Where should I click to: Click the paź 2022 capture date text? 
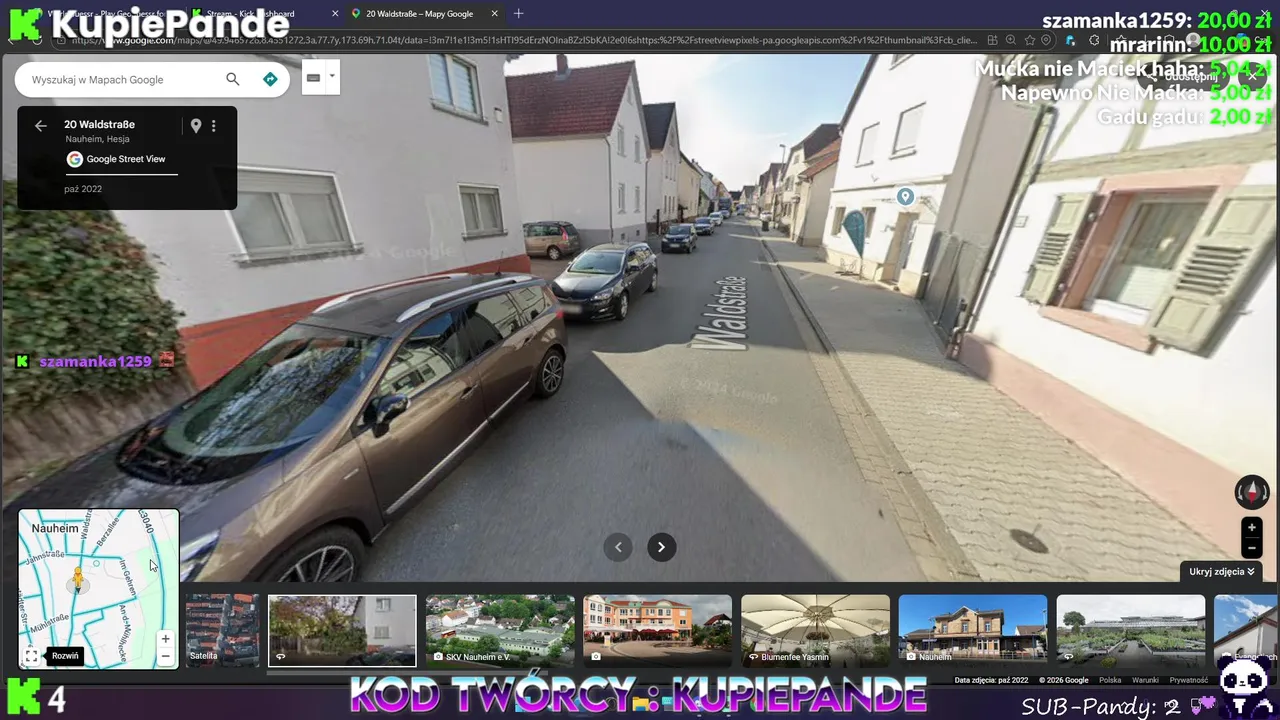point(83,189)
